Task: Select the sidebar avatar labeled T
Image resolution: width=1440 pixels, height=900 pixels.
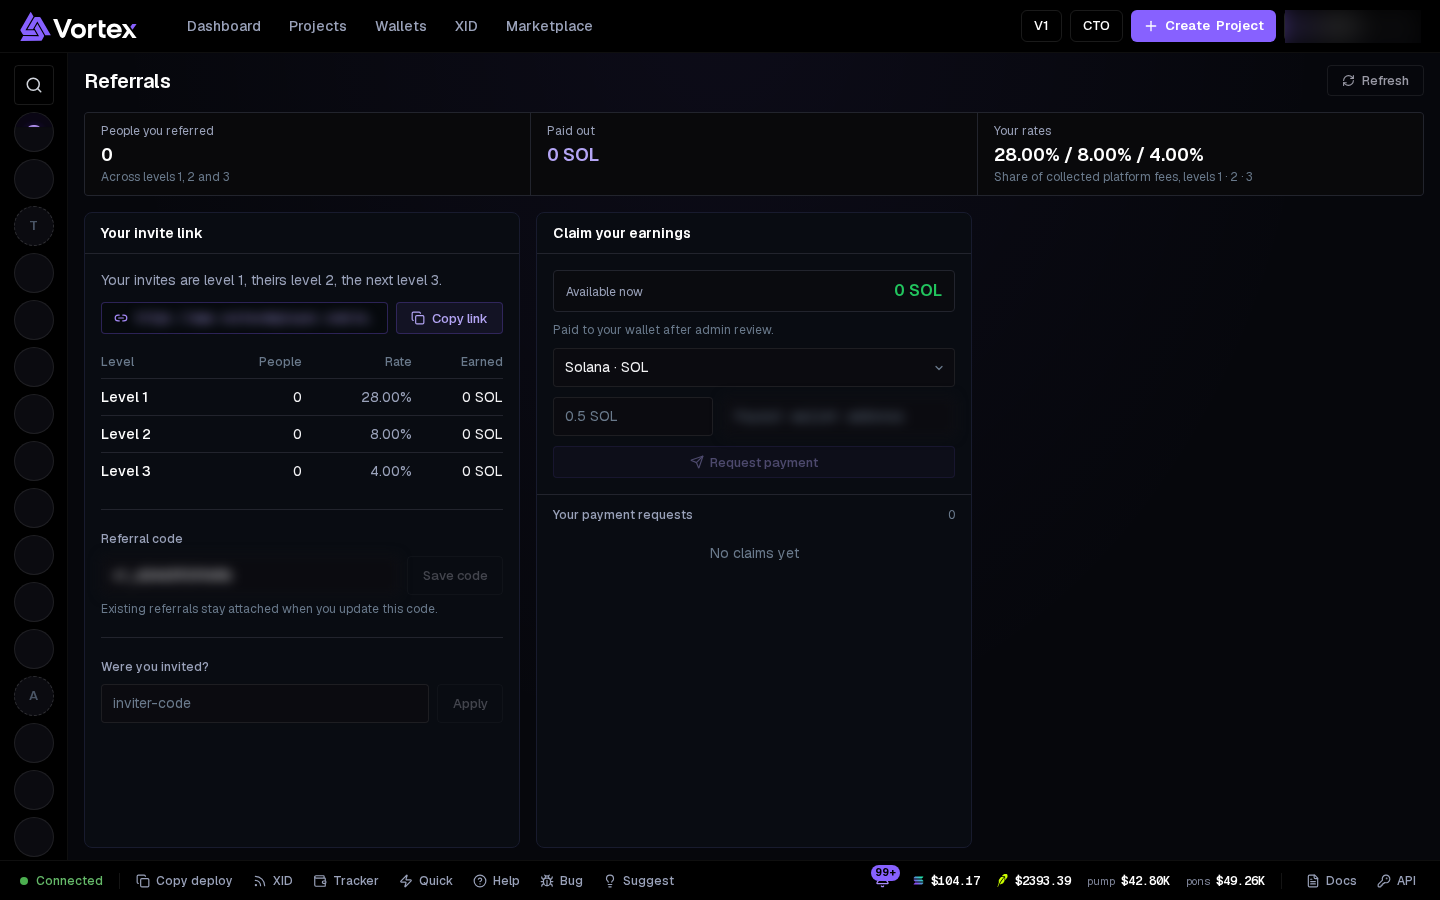Action: (x=34, y=226)
